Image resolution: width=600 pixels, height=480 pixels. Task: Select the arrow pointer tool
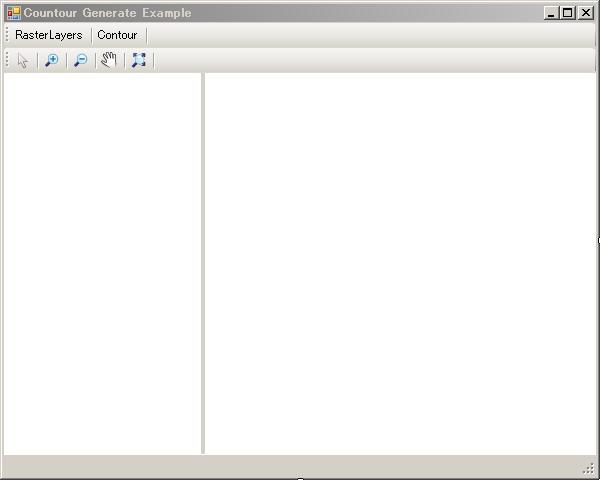pyautogui.click(x=23, y=60)
